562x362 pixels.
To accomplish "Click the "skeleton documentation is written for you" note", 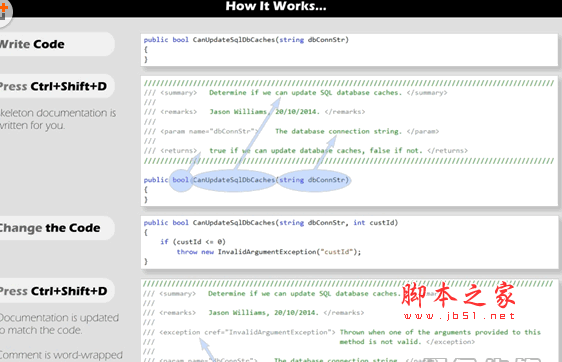I will pyautogui.click(x=58, y=119).
